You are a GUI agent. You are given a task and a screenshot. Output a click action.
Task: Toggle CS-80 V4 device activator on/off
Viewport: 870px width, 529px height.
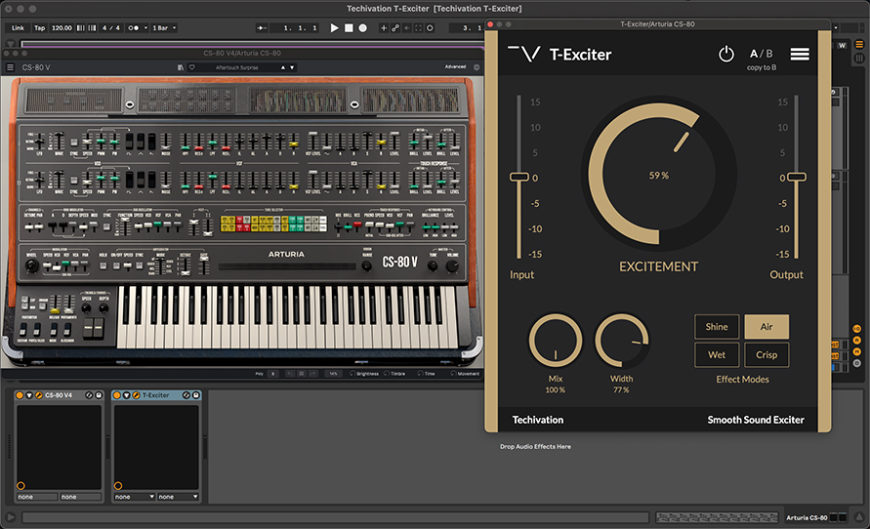pyautogui.click(x=19, y=395)
